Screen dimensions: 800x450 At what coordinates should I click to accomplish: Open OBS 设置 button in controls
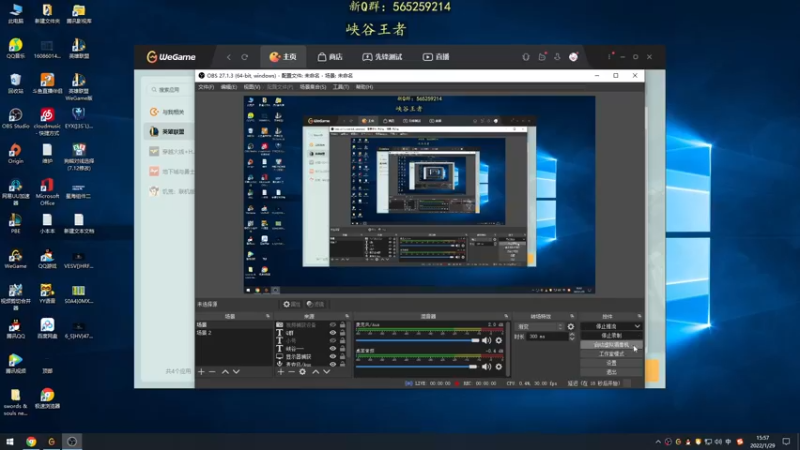pos(611,363)
